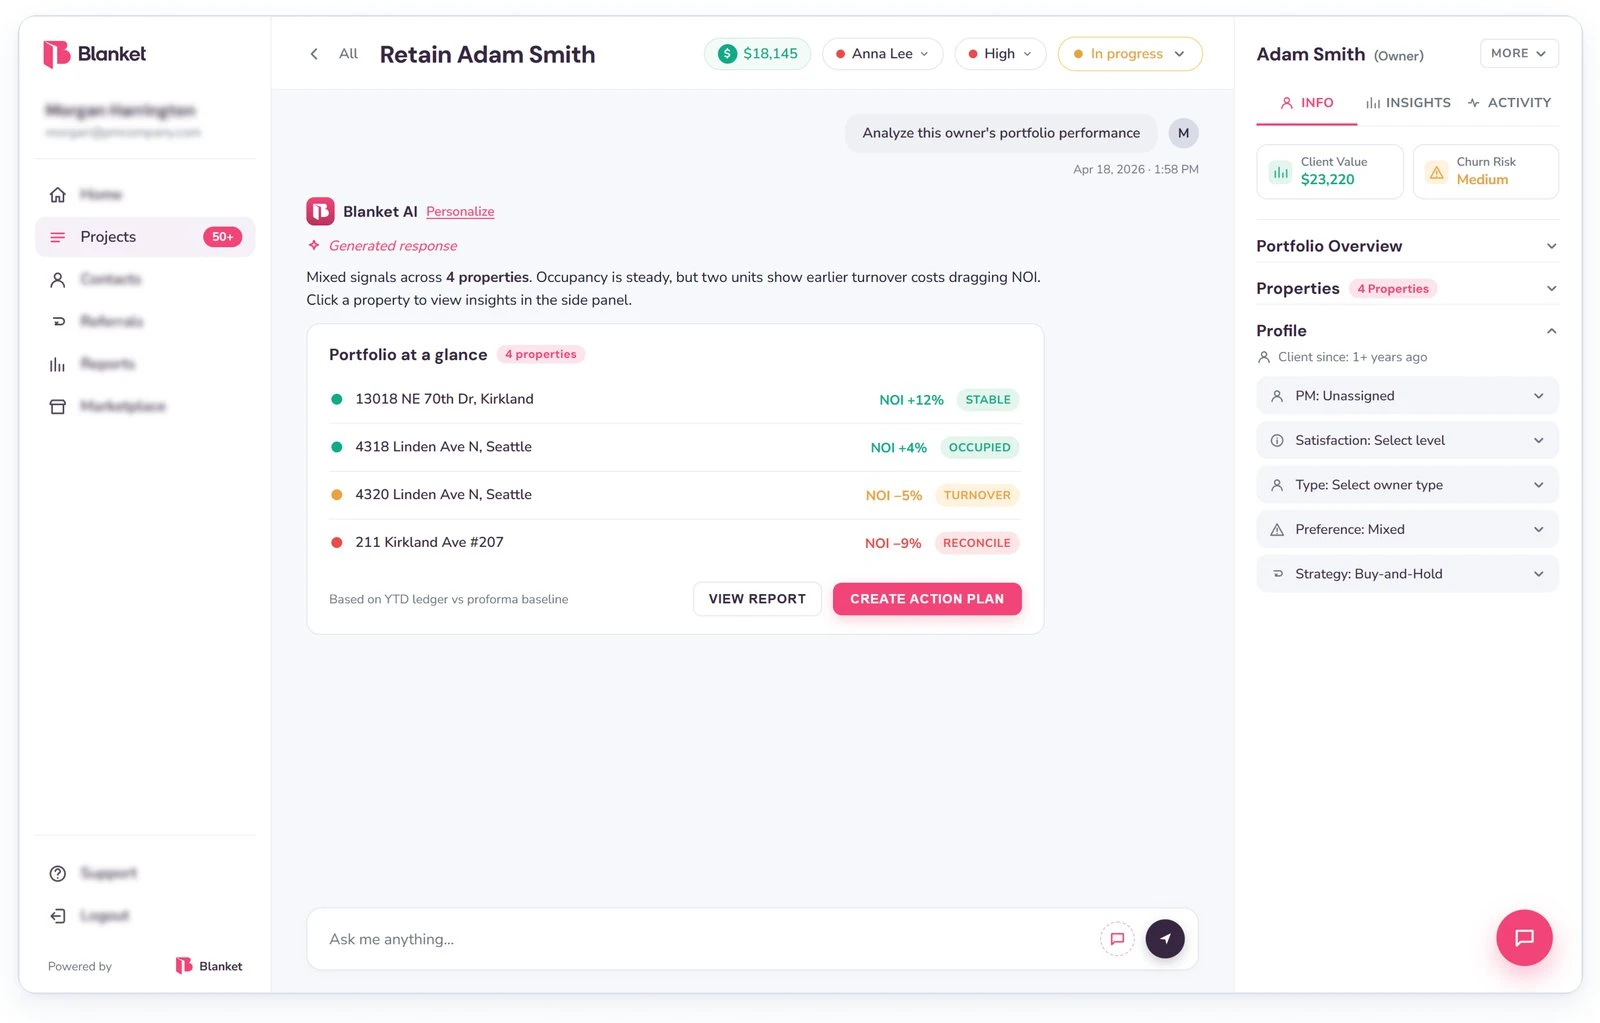Screen dimensions: 1600x1023
Task: Click the chat bubble icon in the input bar
Action: [x=1117, y=939]
